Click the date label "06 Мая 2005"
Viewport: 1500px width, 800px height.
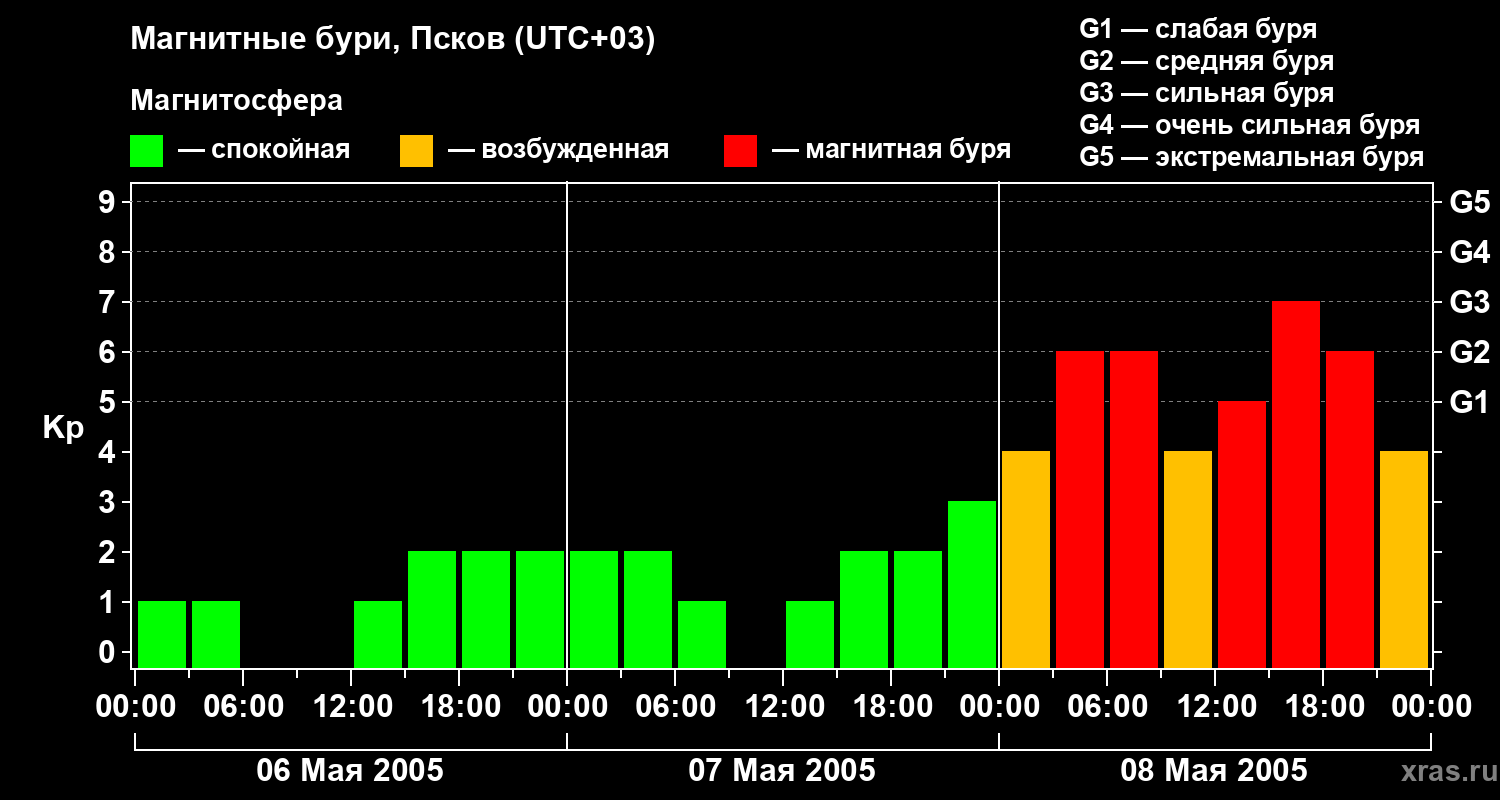[350, 770]
